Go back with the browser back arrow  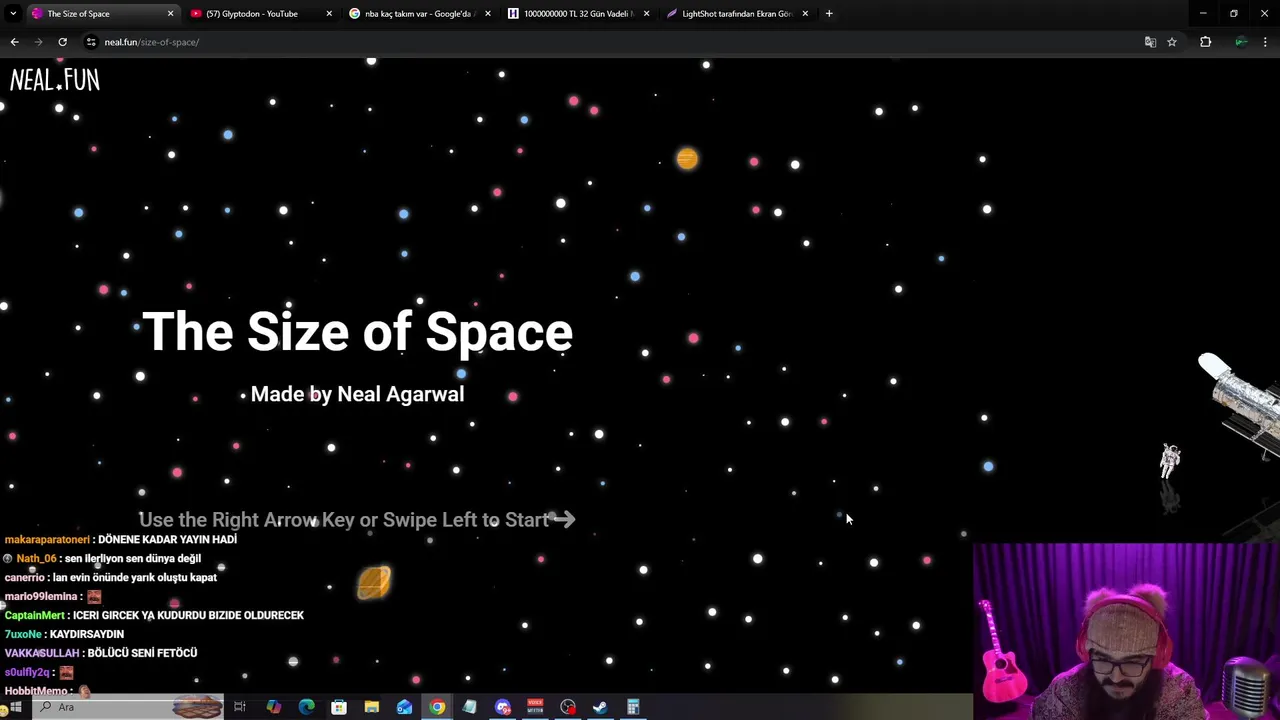click(x=14, y=42)
